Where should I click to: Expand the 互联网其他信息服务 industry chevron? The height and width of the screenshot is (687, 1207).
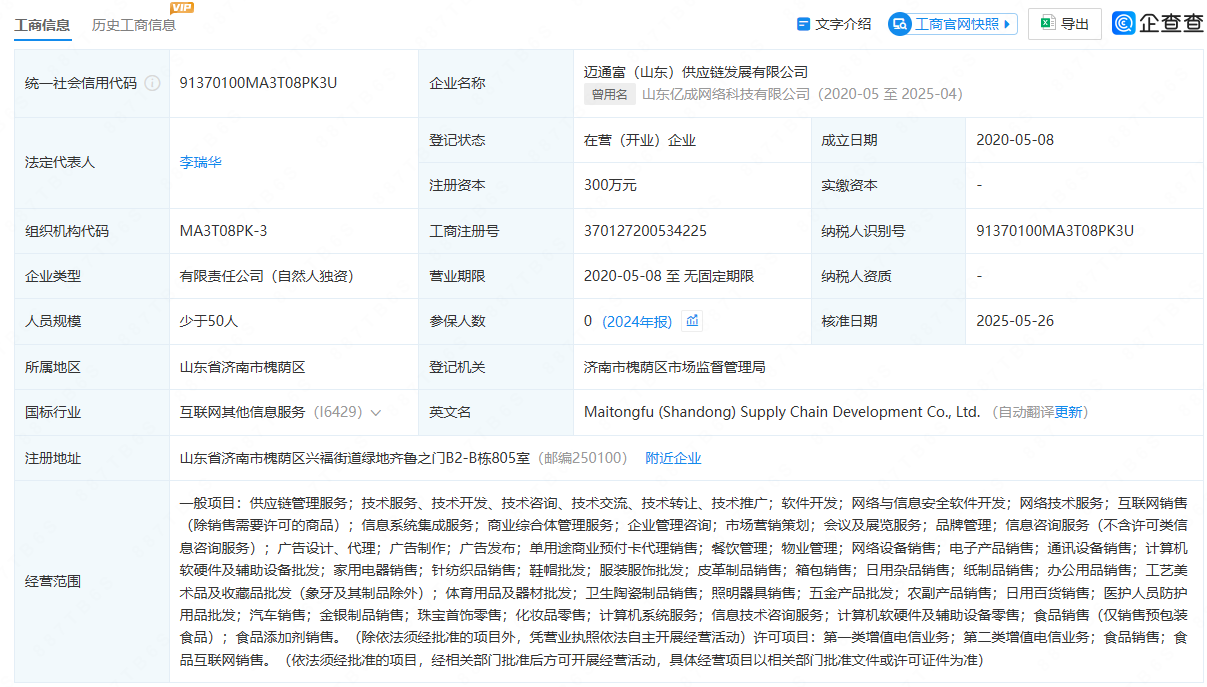point(376,412)
